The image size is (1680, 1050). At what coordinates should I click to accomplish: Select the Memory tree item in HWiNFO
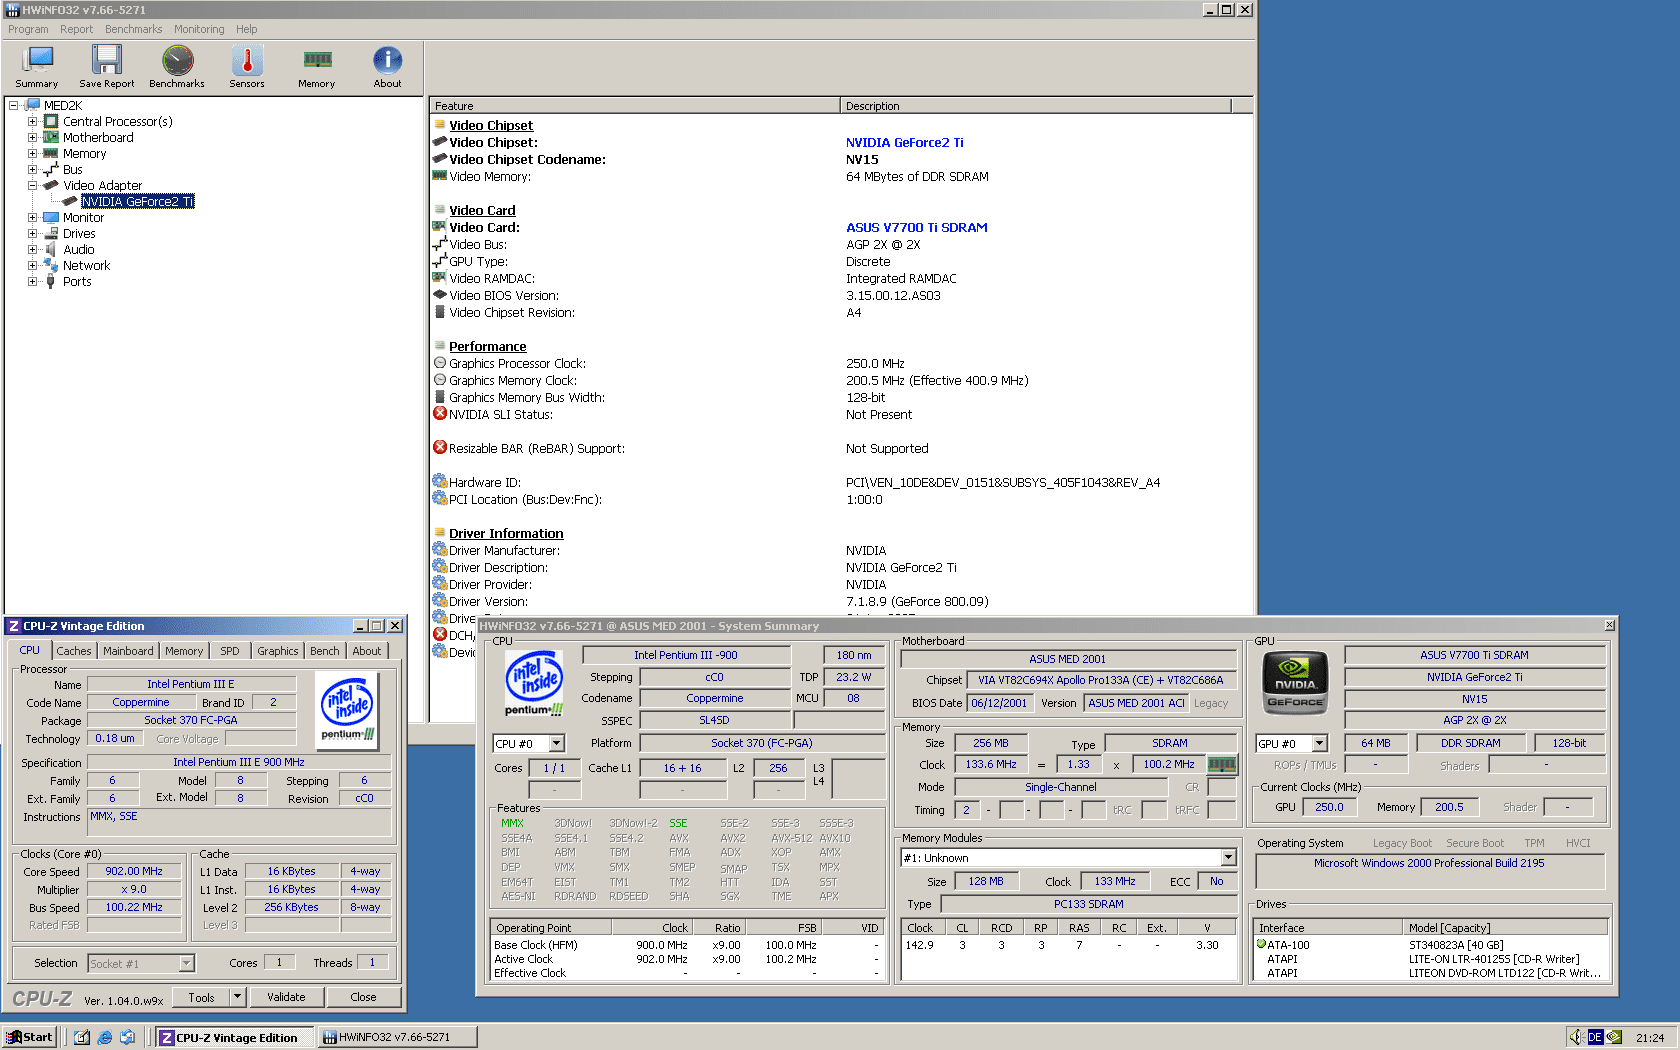tap(84, 153)
